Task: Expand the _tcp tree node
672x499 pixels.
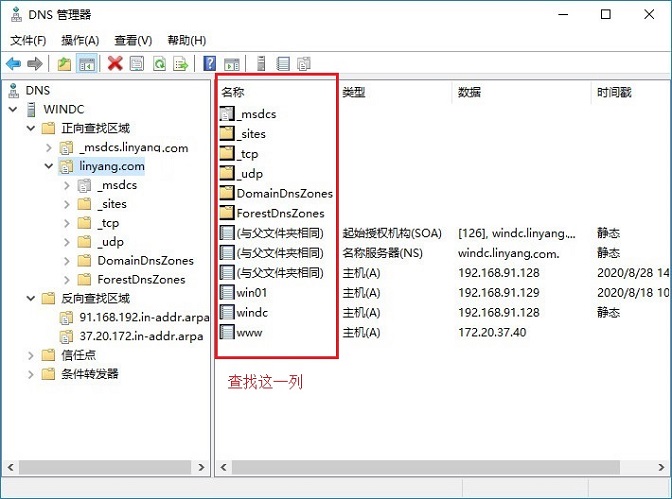Action: [67, 223]
